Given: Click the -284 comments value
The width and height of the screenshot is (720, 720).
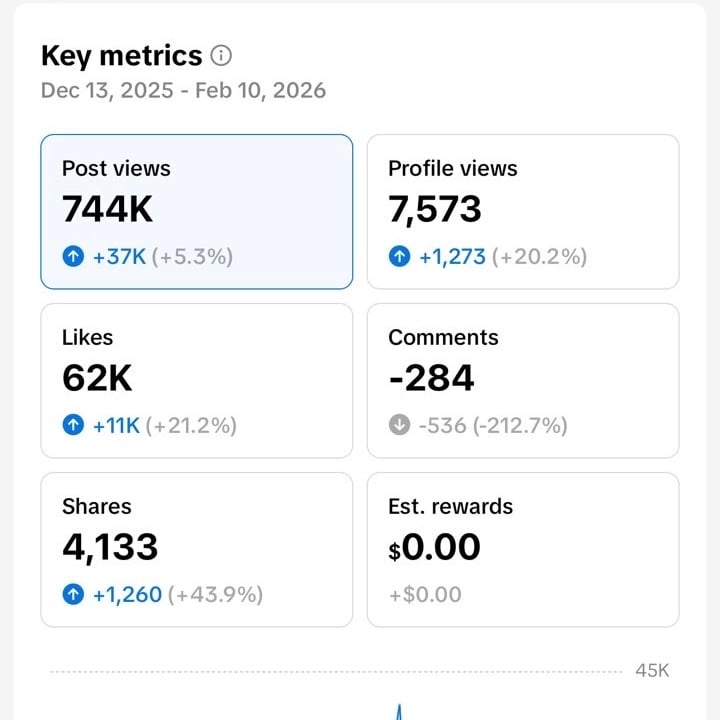Looking at the screenshot, I should (x=431, y=378).
